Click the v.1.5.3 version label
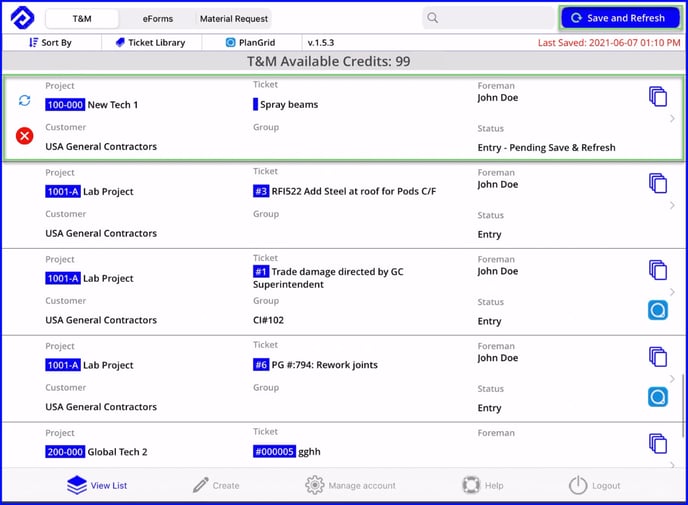 [x=321, y=43]
